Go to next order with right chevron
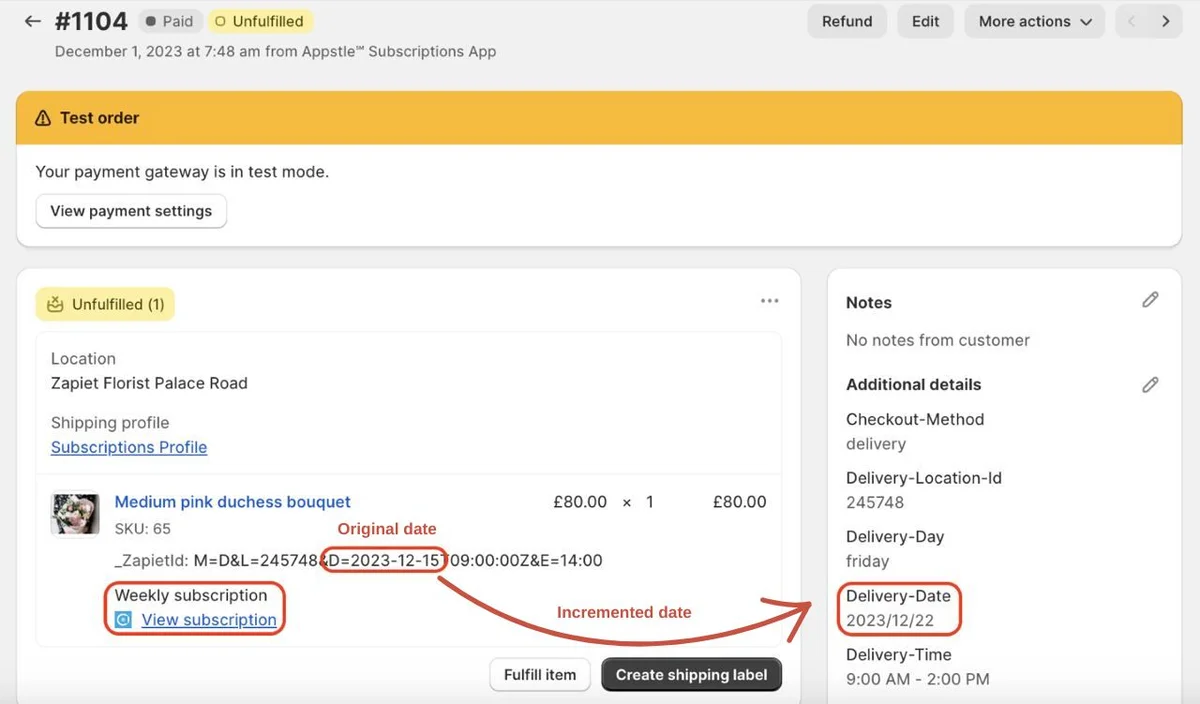1200x704 pixels. (x=1166, y=21)
